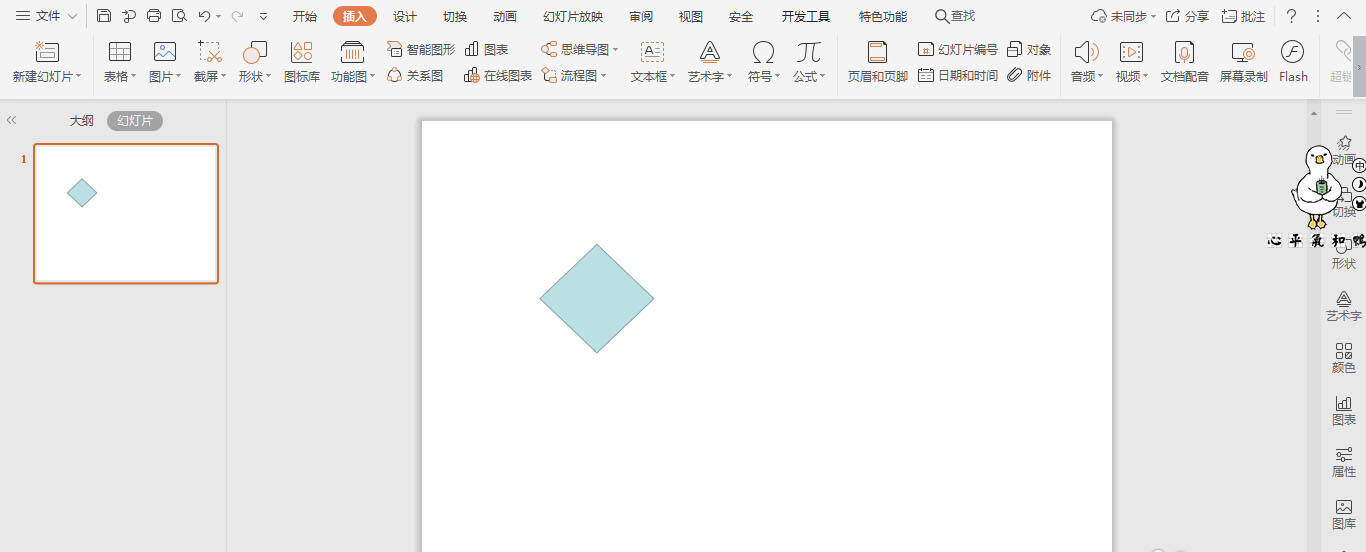Switch to the 设计 design tab
1366x552 pixels.
click(x=404, y=16)
